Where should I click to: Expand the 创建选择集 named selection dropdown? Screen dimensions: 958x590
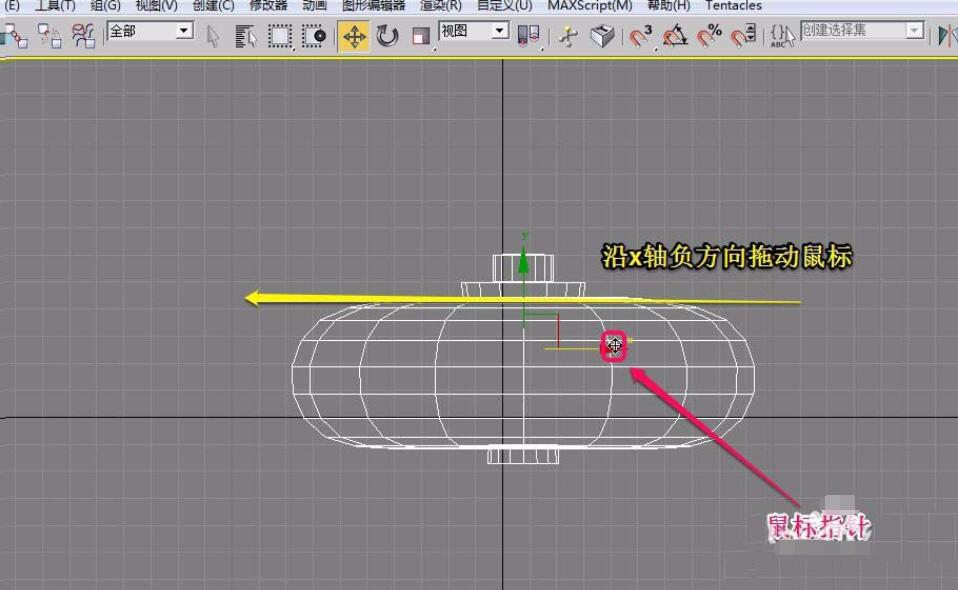(x=914, y=31)
